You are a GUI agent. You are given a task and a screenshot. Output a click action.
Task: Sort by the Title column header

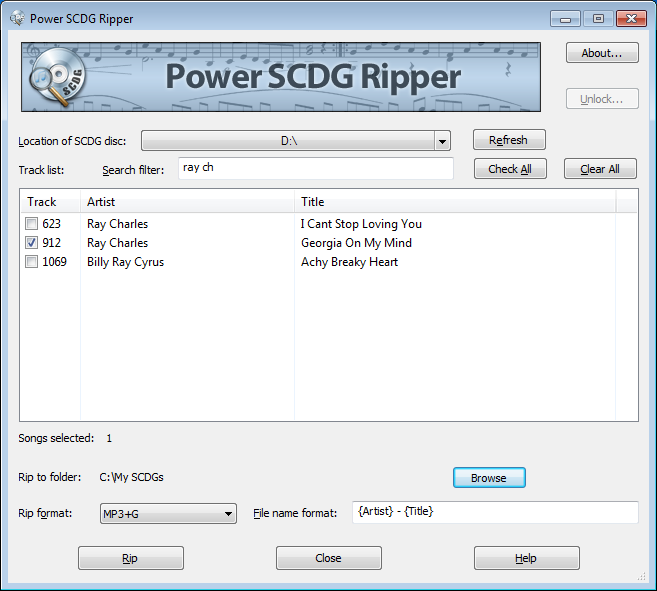point(455,202)
